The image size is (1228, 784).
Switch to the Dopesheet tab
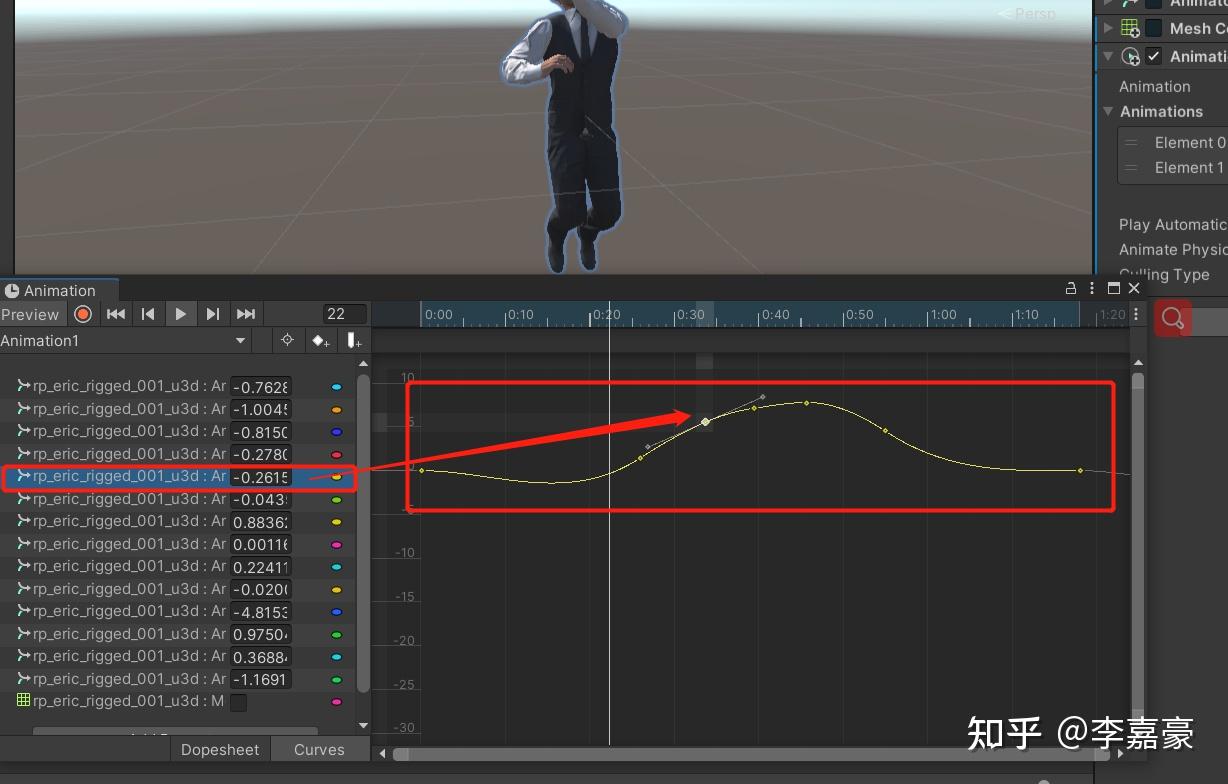[x=219, y=749]
